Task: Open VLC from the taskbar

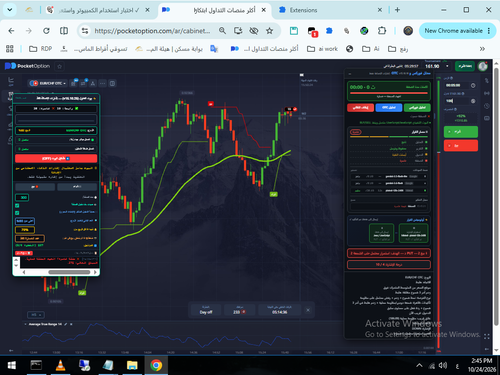Action: coord(60,365)
